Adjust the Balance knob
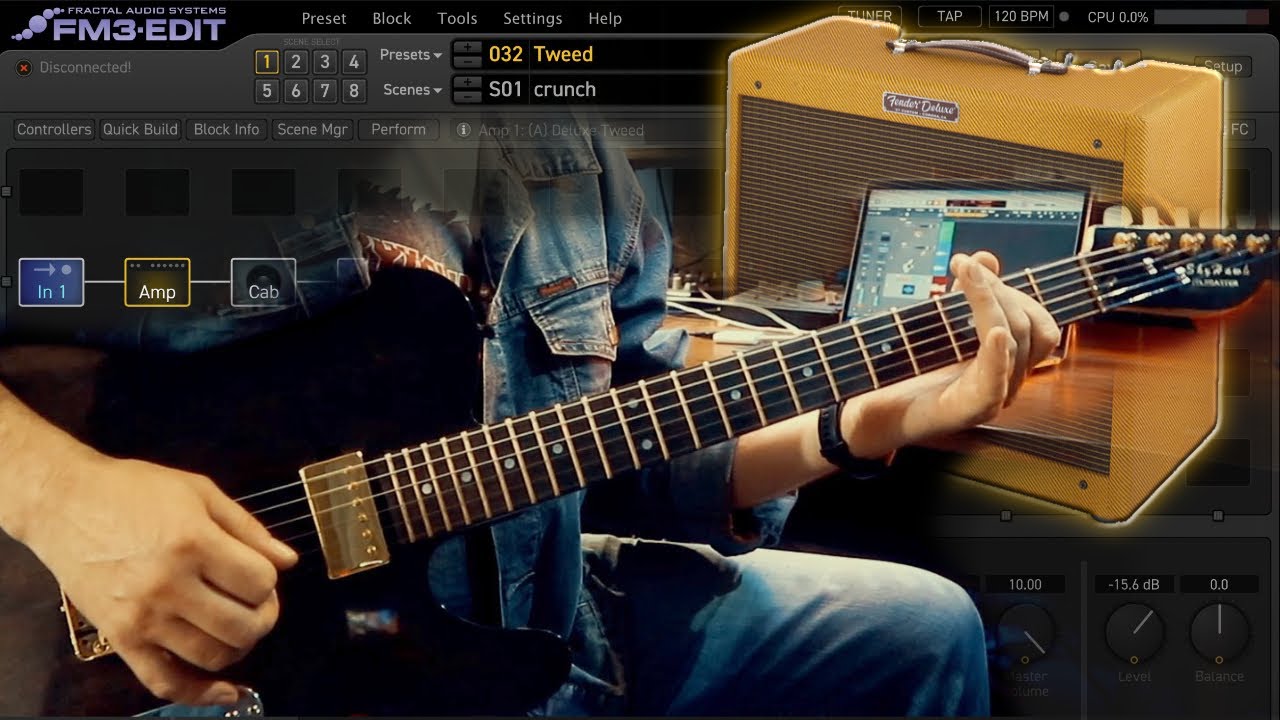1280x720 pixels. coord(1219,632)
